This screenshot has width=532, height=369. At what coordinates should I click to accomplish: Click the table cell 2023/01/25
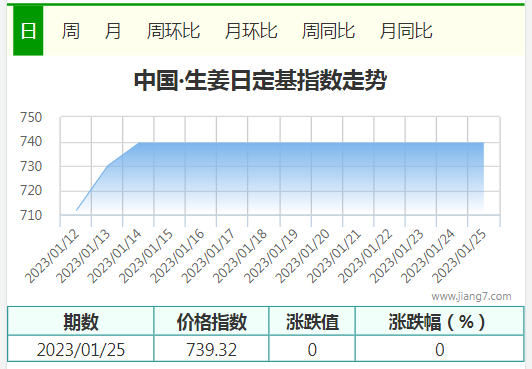(81, 349)
